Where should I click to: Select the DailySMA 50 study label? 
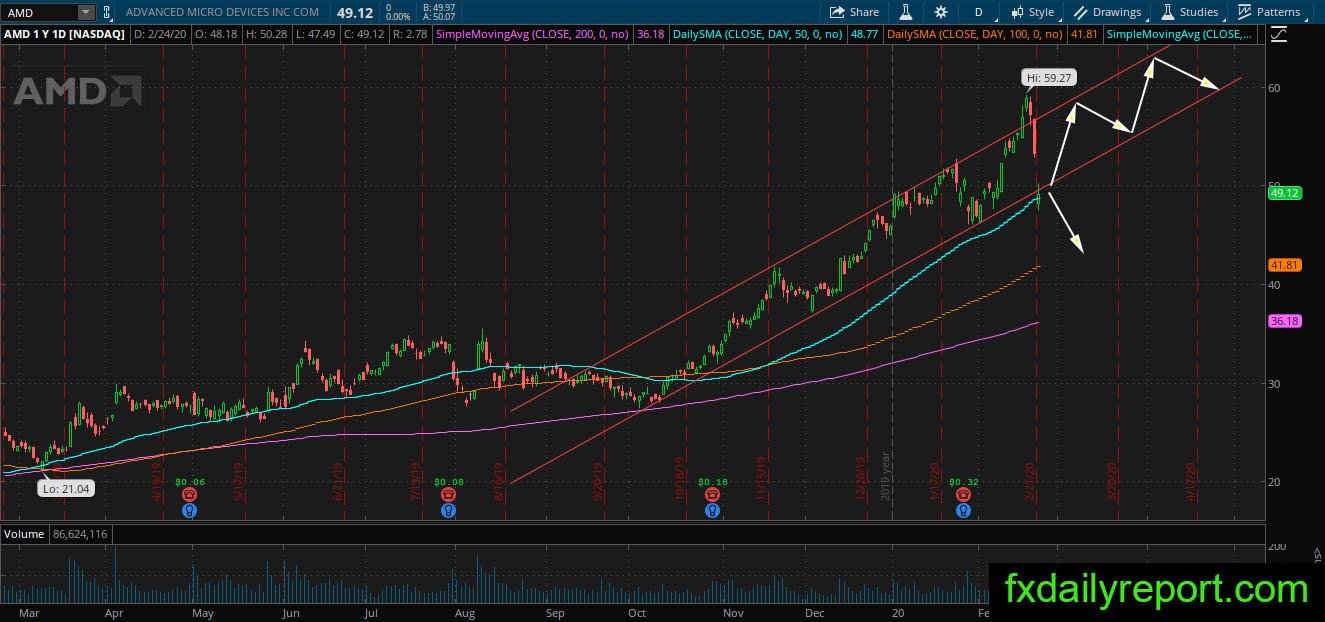pyautogui.click(x=758, y=34)
